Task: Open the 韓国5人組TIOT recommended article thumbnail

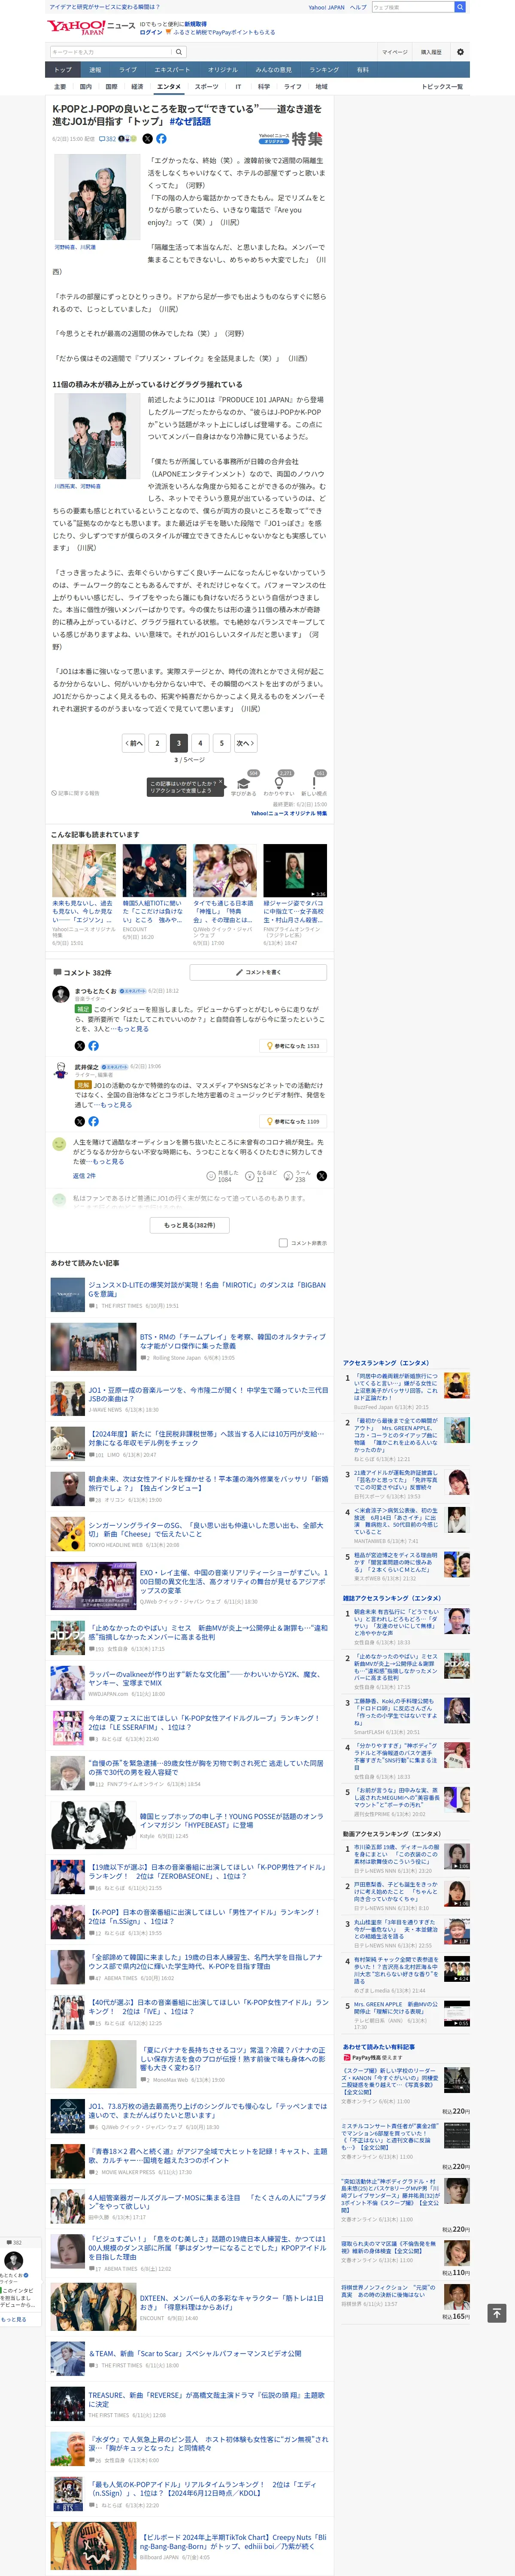Action: (154, 871)
